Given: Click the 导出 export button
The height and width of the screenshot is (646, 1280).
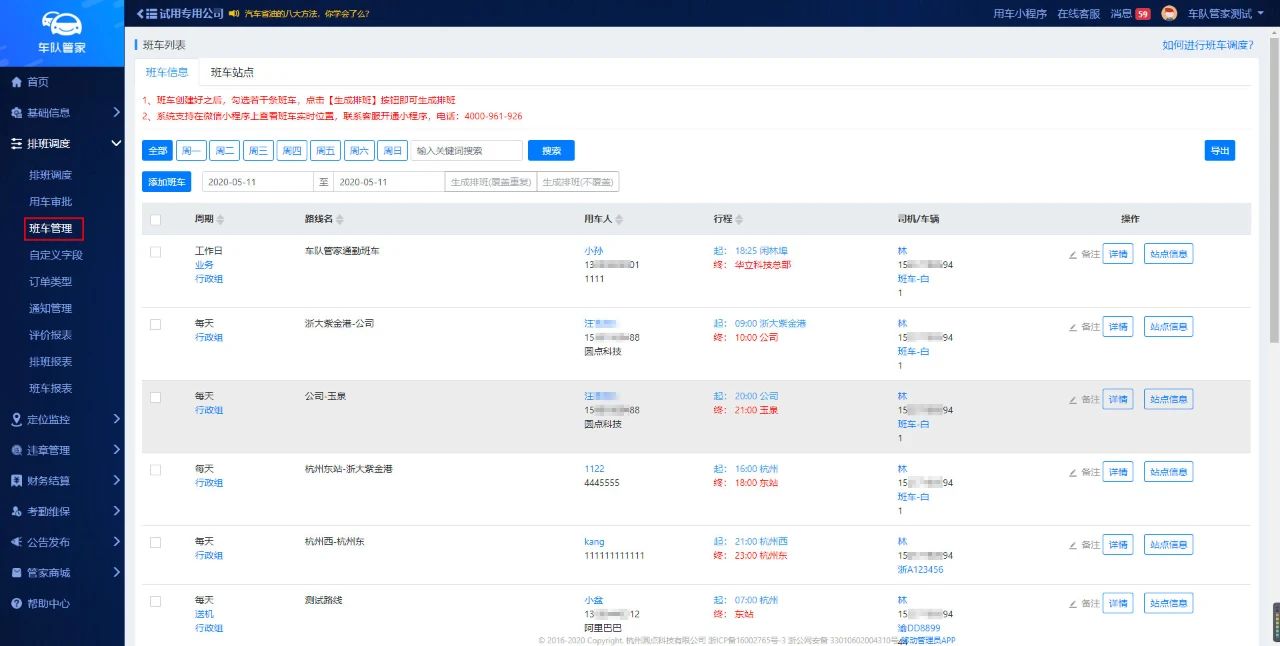Looking at the screenshot, I should click(x=1219, y=150).
